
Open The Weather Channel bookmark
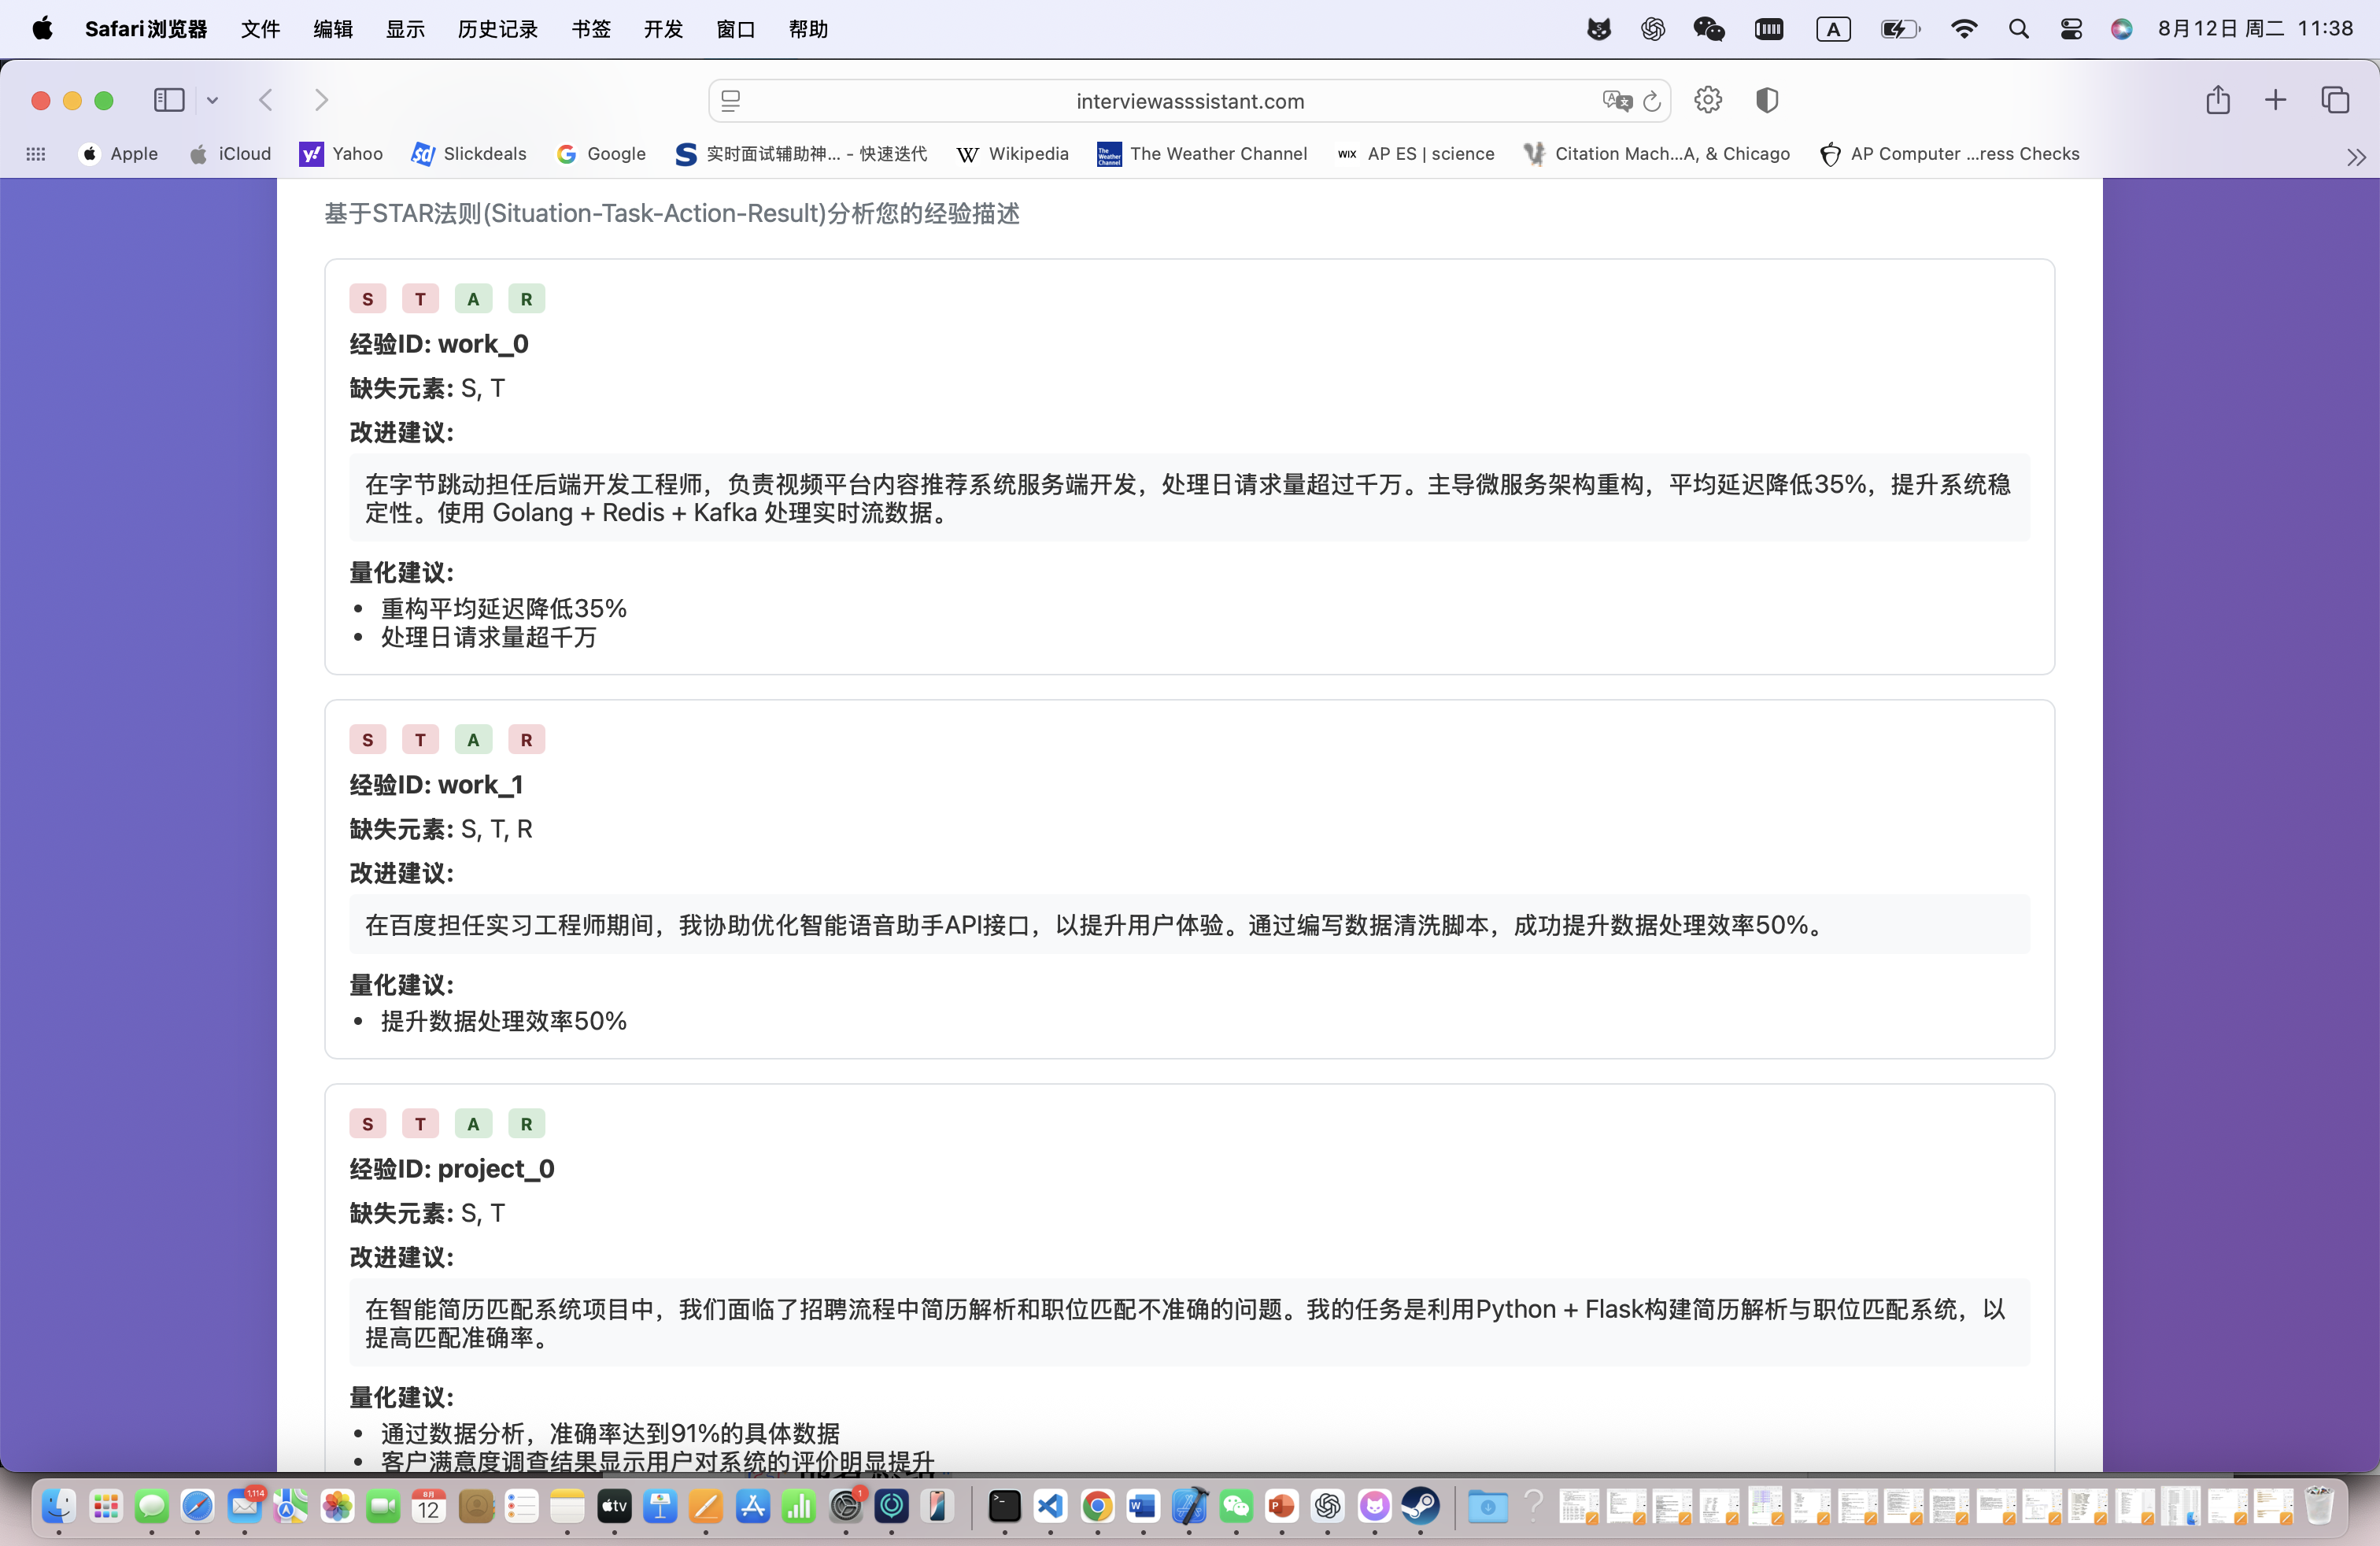coord(1202,154)
